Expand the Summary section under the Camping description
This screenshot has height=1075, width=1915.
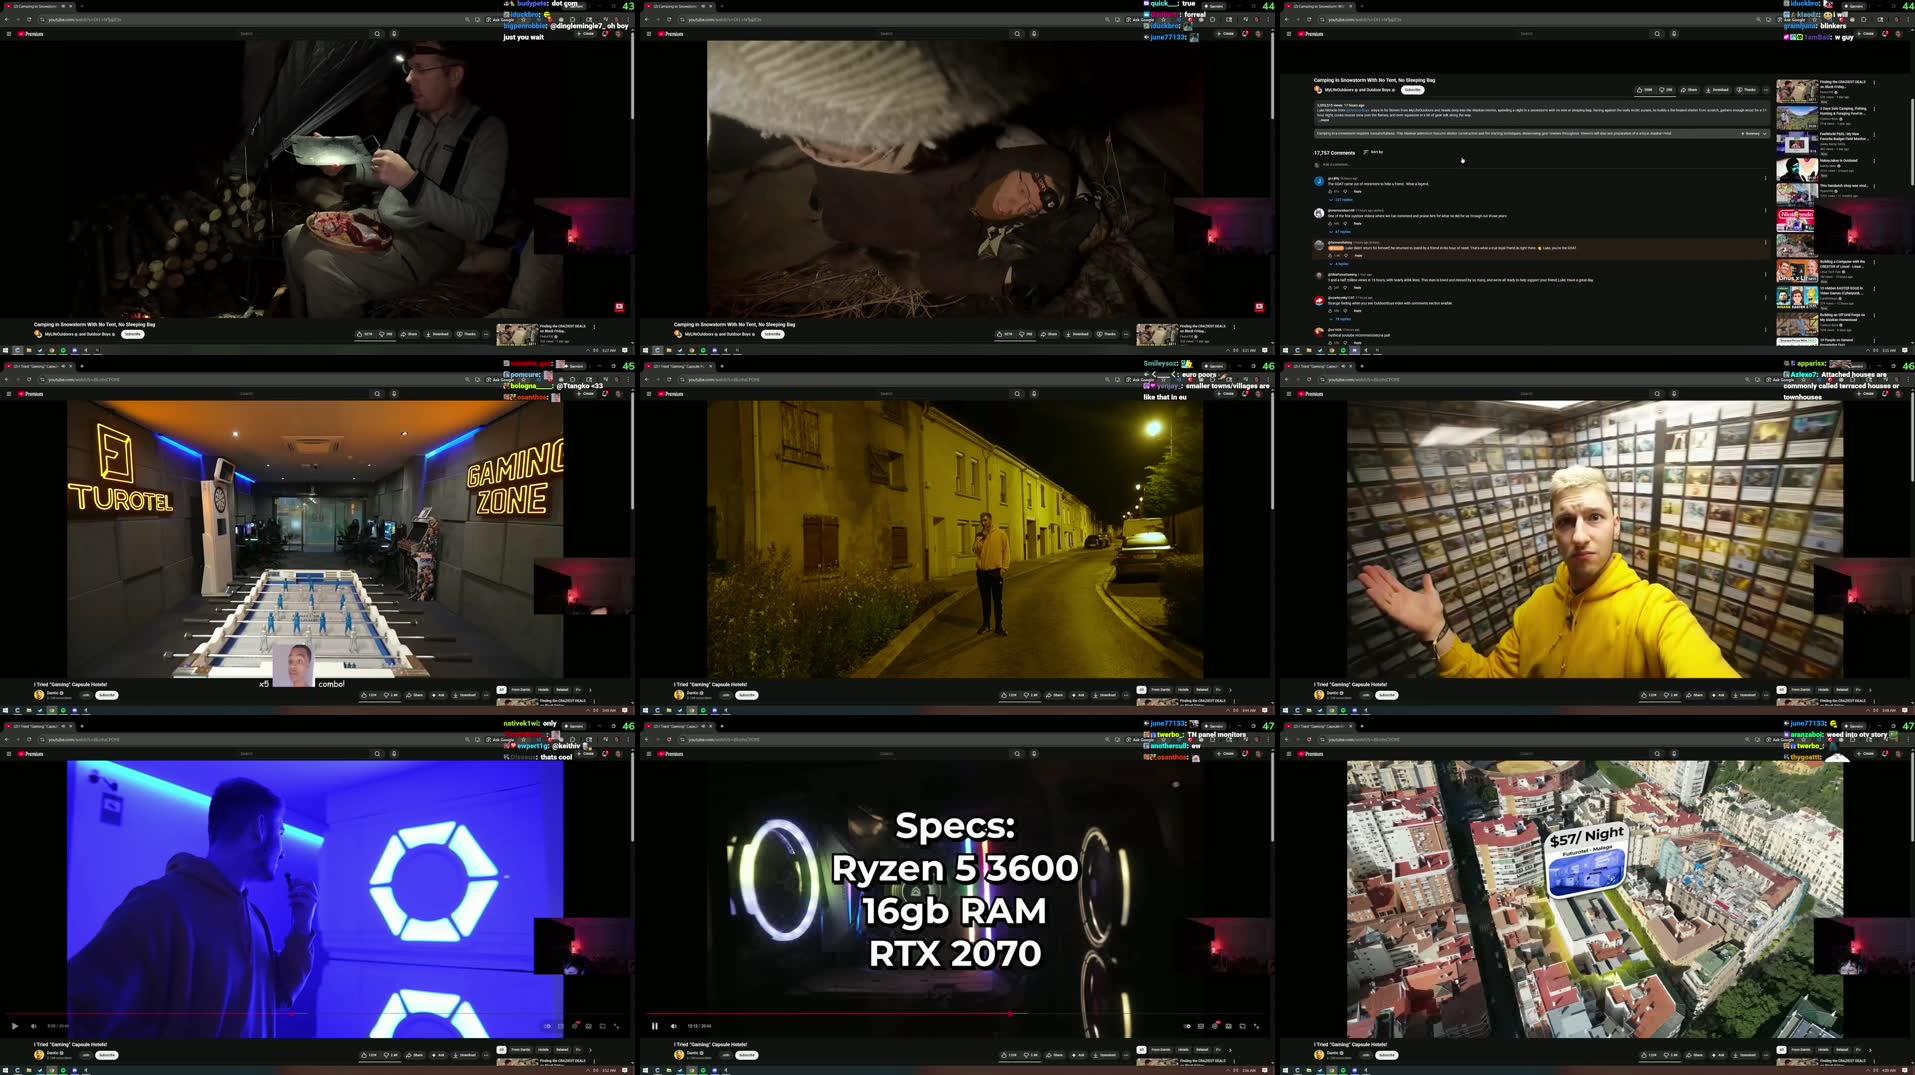tap(1753, 133)
